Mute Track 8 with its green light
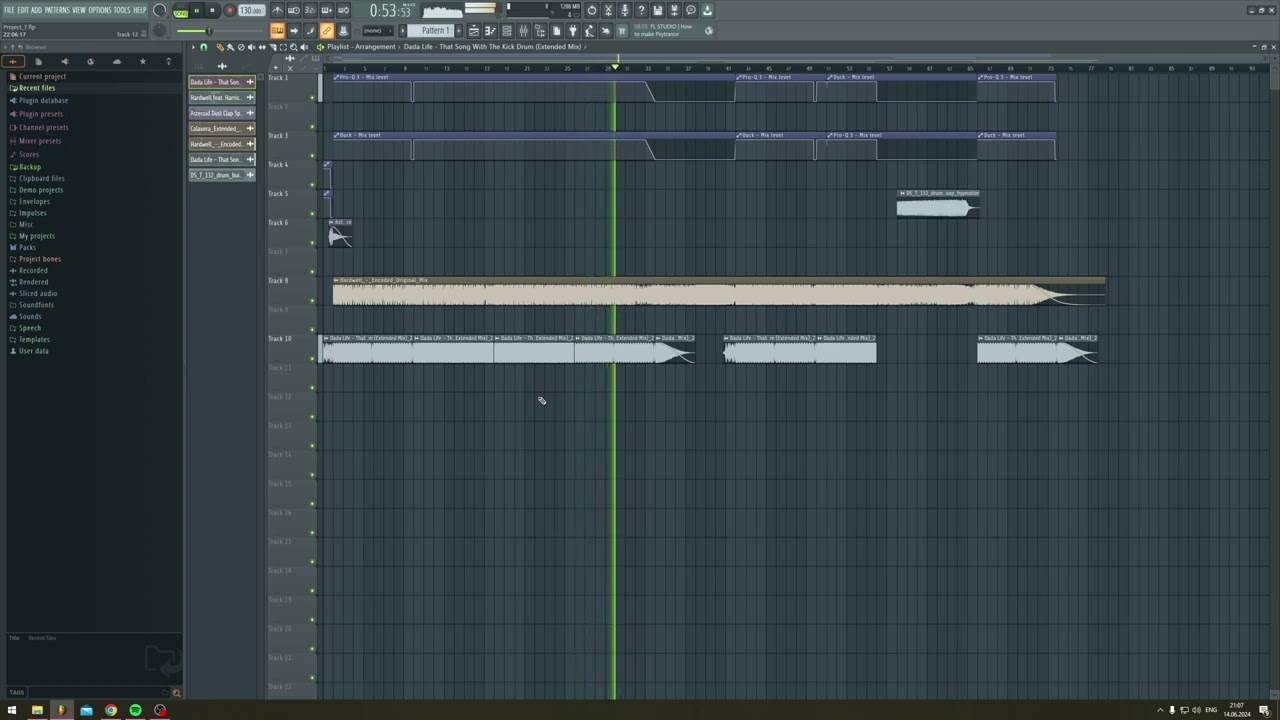 click(312, 301)
